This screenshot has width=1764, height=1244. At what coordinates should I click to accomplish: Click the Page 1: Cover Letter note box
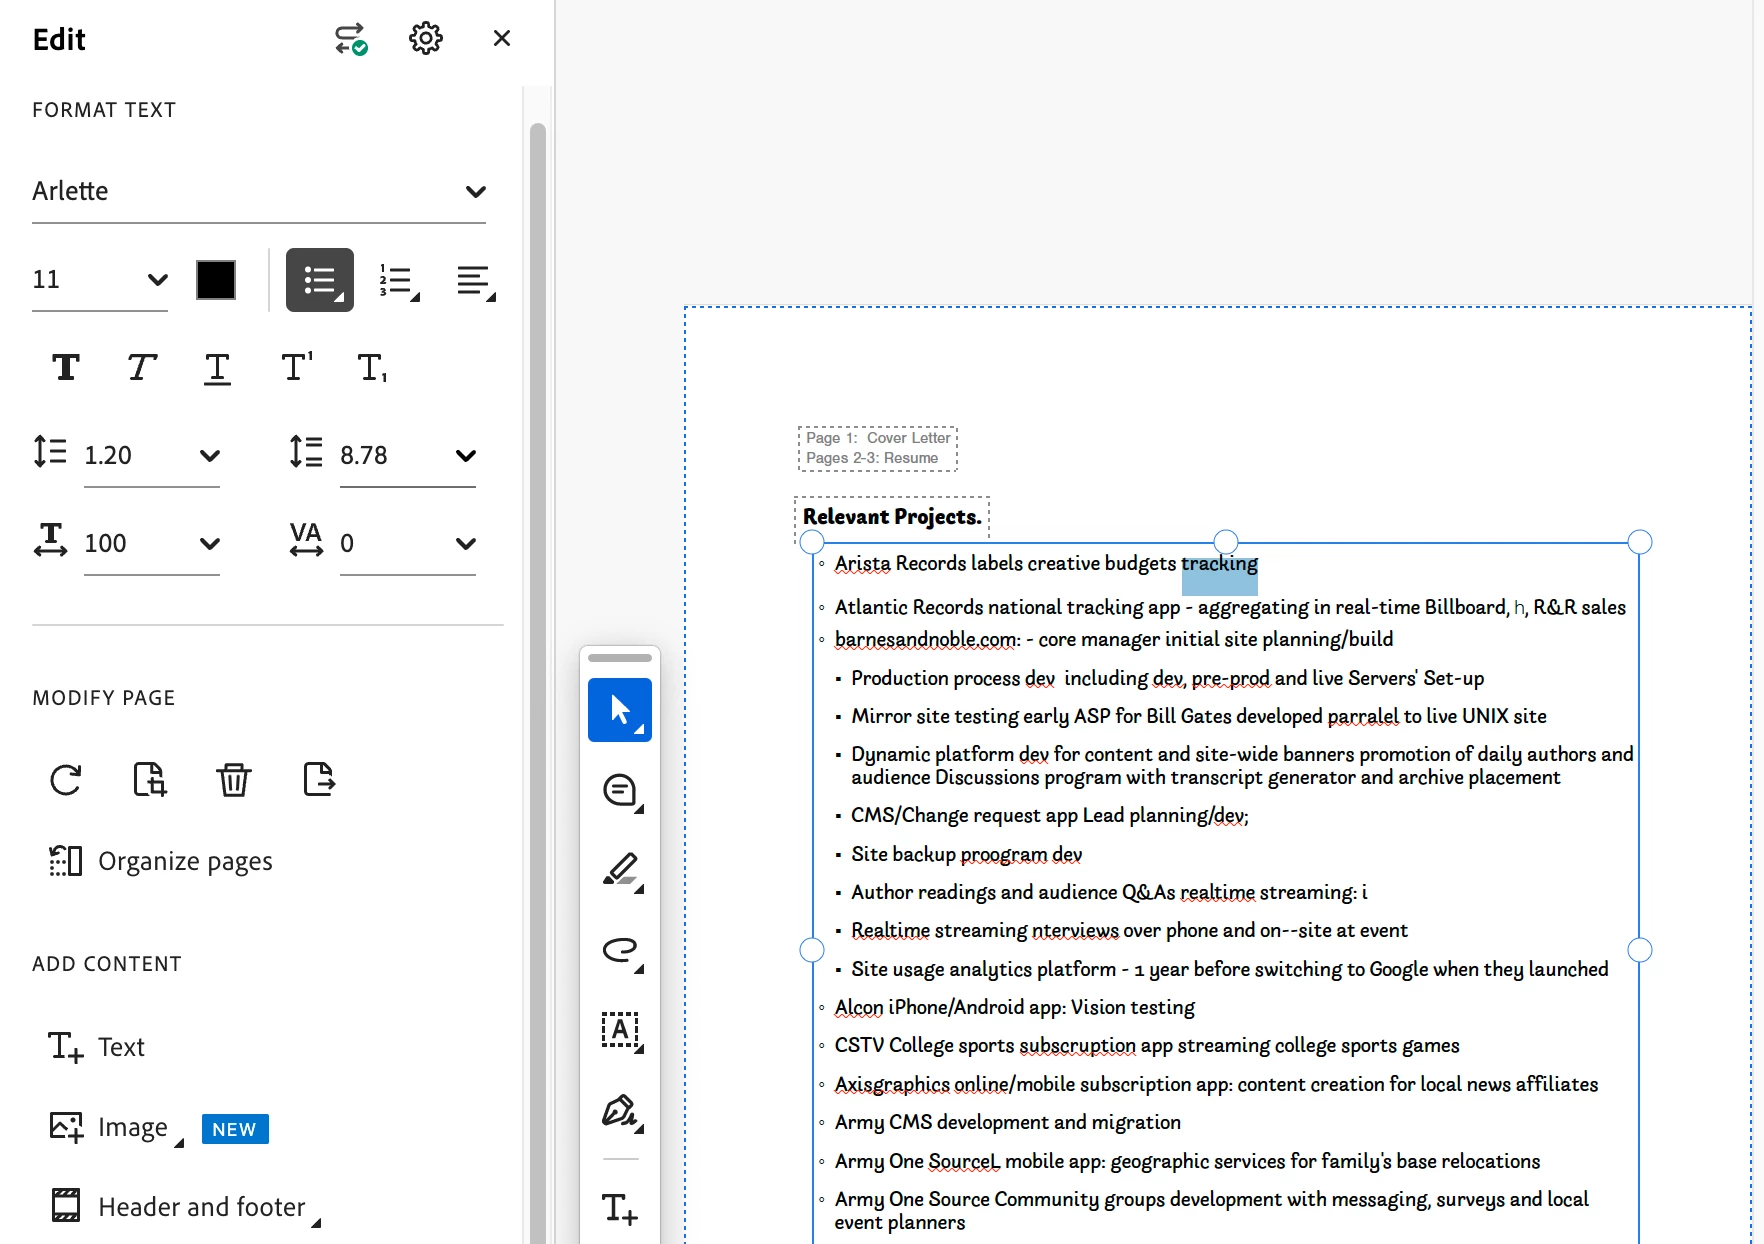(878, 448)
